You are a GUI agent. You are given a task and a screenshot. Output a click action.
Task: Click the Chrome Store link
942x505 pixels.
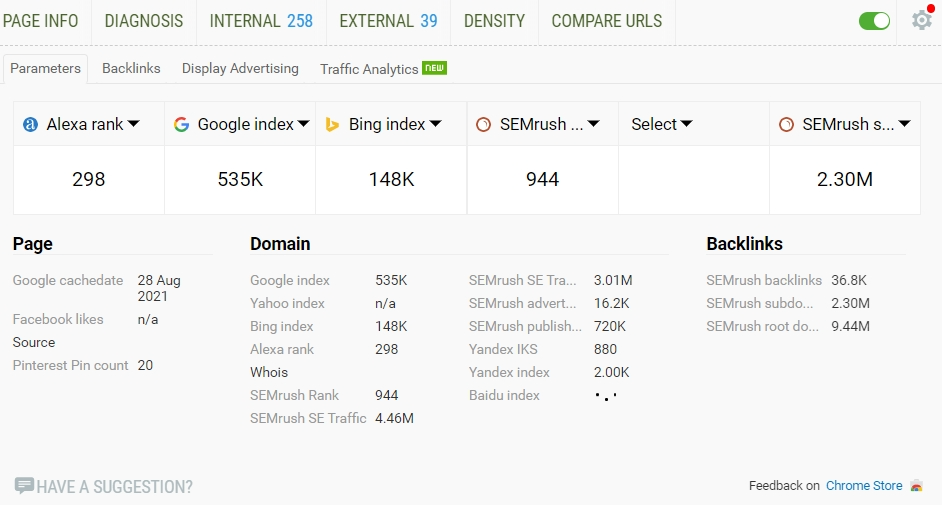pos(864,486)
